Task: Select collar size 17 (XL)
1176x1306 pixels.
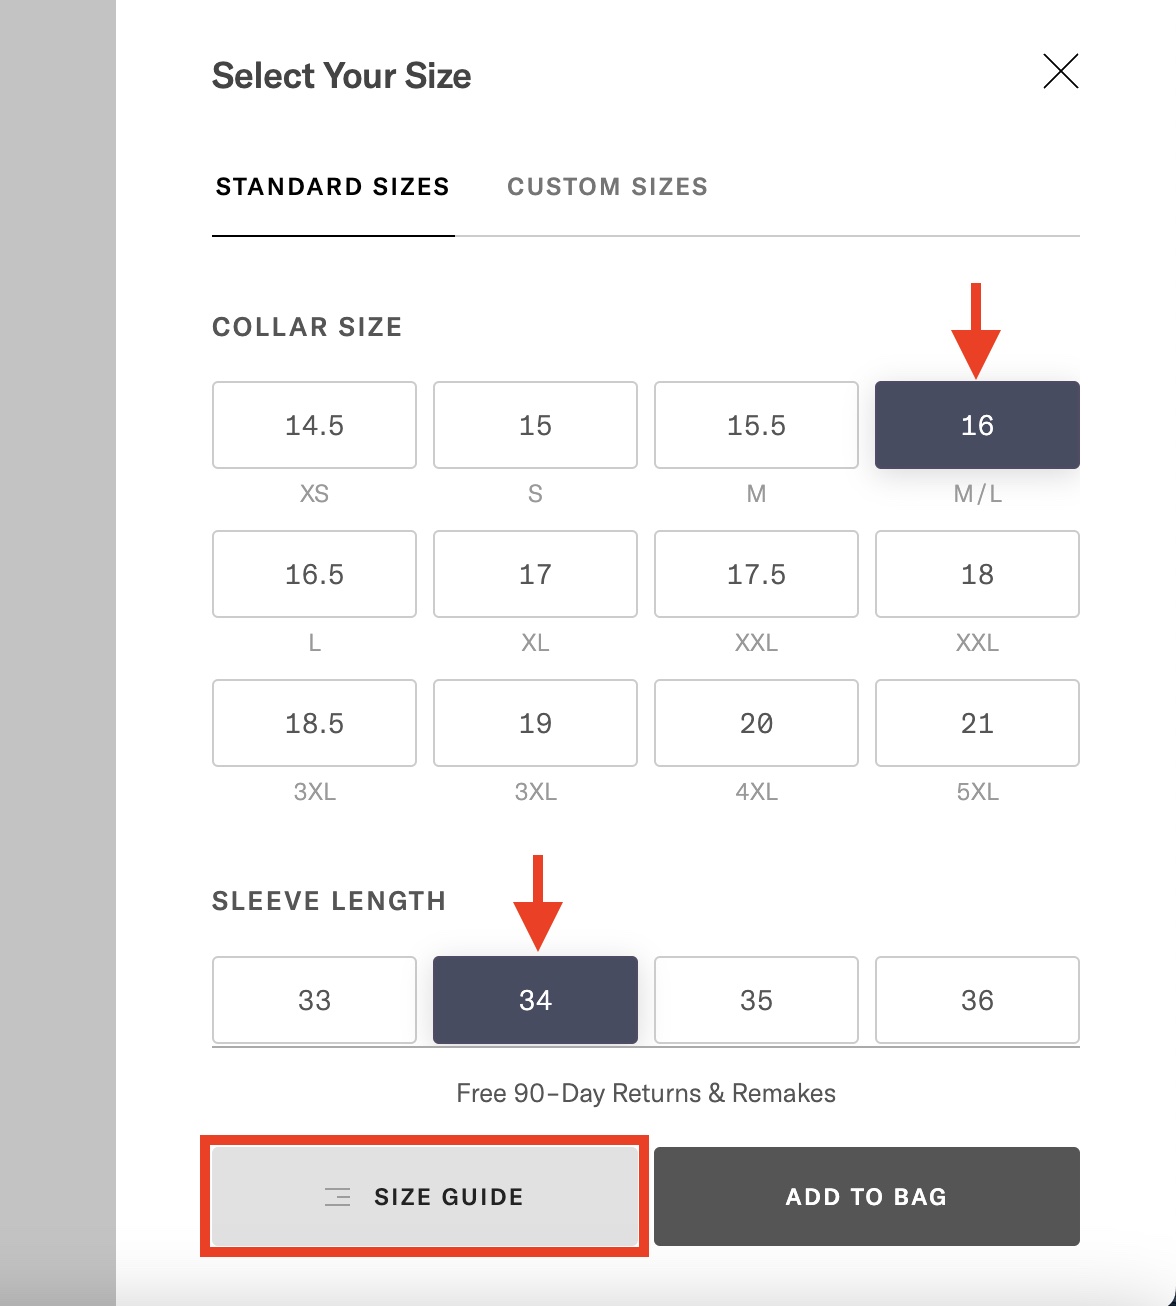Action: tap(534, 574)
